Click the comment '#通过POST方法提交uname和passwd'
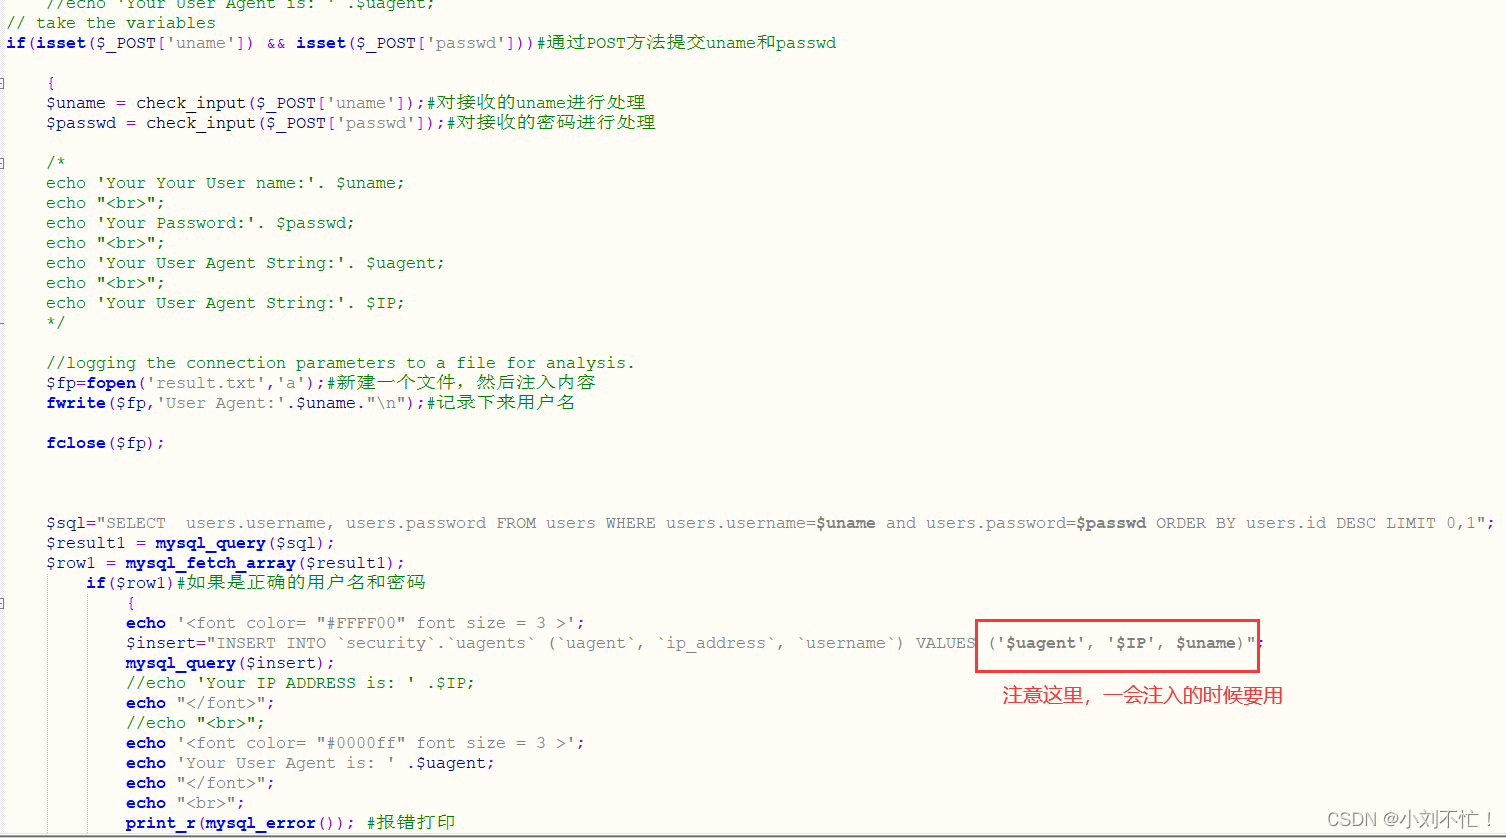 pos(687,43)
